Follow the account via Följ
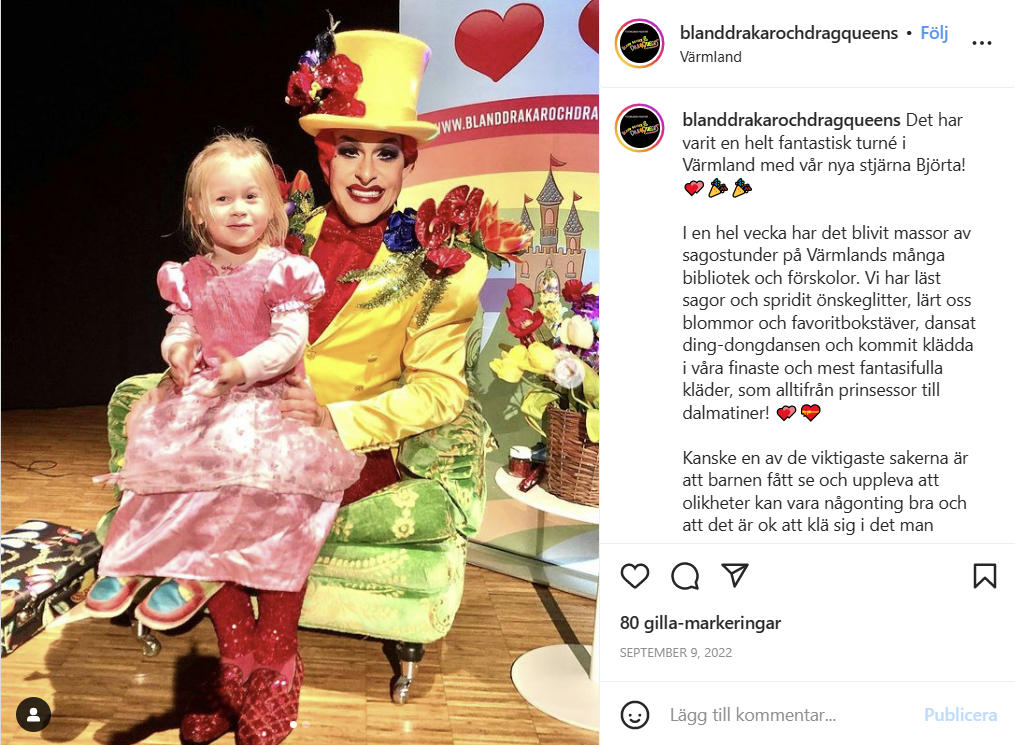Screen dimensions: 1015x745 (x=934, y=33)
